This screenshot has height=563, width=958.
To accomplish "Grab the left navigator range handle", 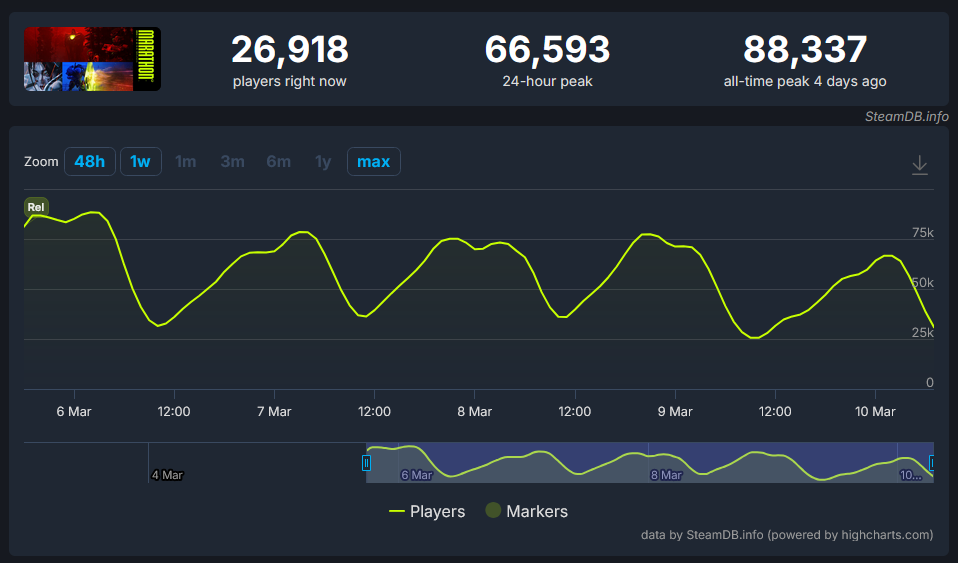I will pyautogui.click(x=366, y=463).
